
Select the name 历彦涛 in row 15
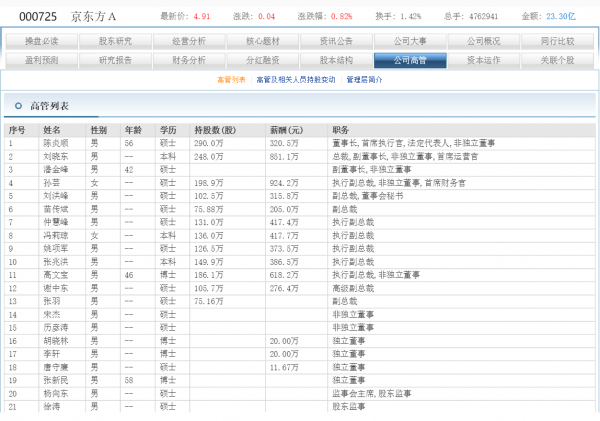(x=56, y=328)
